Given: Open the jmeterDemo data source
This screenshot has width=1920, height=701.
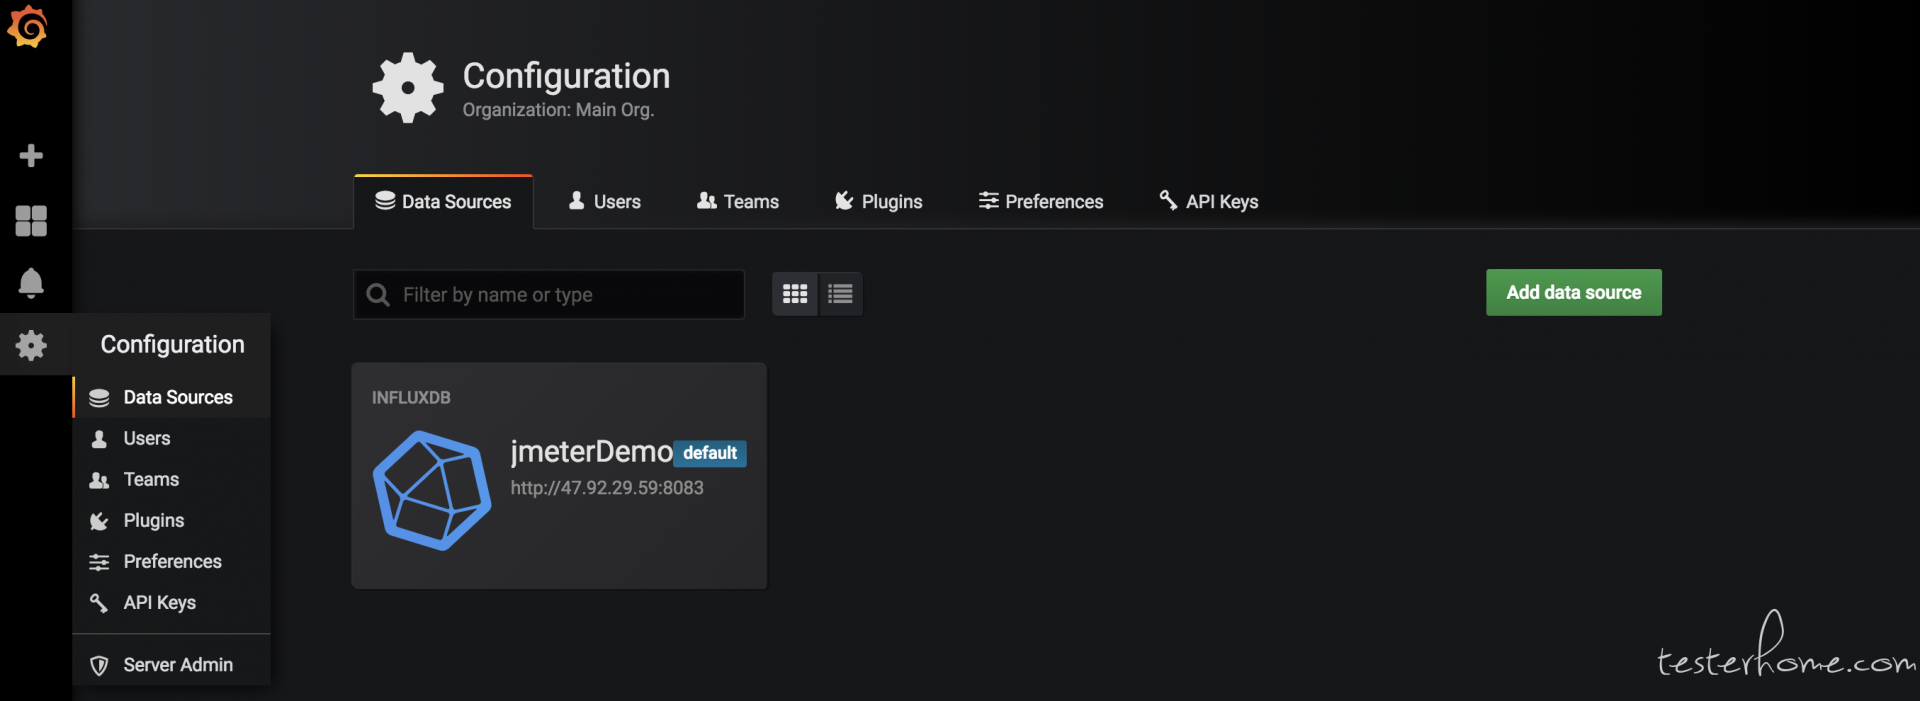Looking at the screenshot, I should point(591,452).
